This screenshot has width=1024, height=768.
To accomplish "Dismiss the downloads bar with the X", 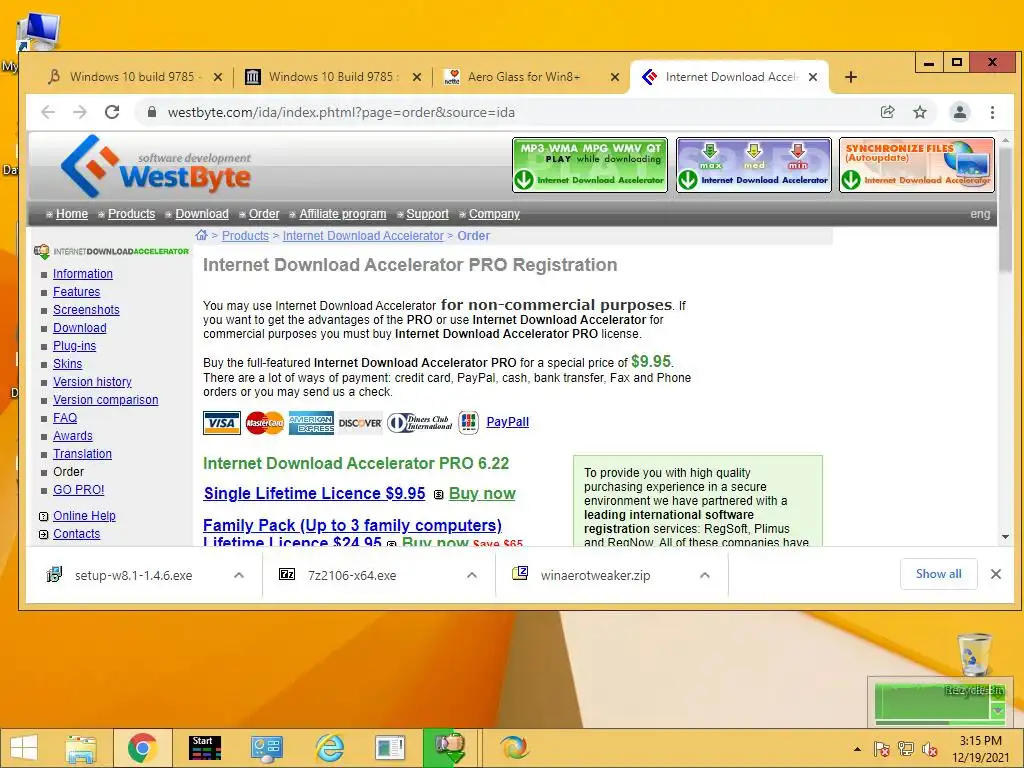I will 996,574.
